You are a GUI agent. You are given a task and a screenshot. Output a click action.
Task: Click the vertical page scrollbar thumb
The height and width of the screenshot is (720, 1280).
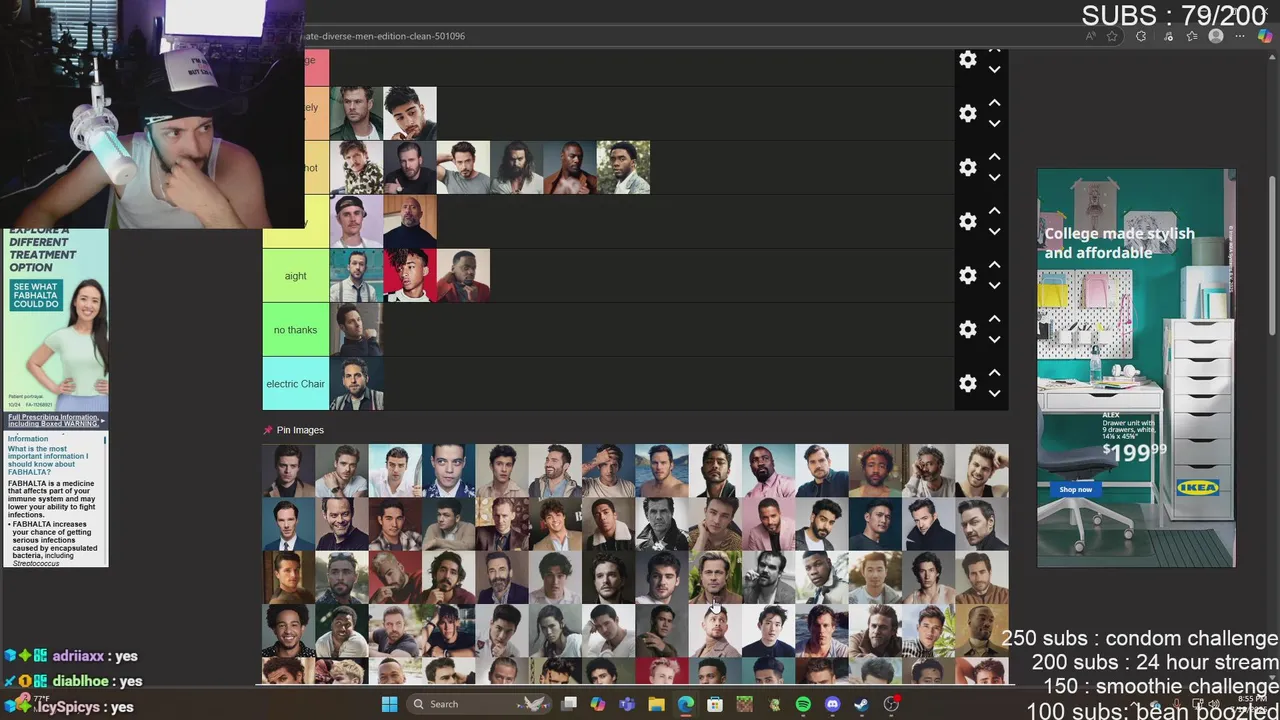pos(1272,255)
